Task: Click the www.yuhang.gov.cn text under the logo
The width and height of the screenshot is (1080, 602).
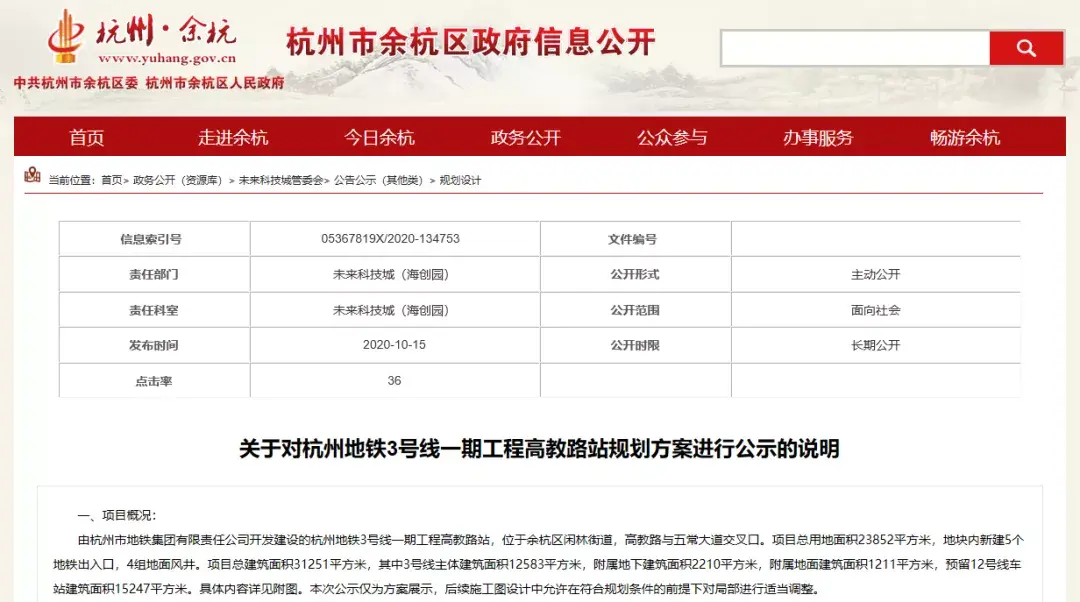Action: click(x=160, y=59)
